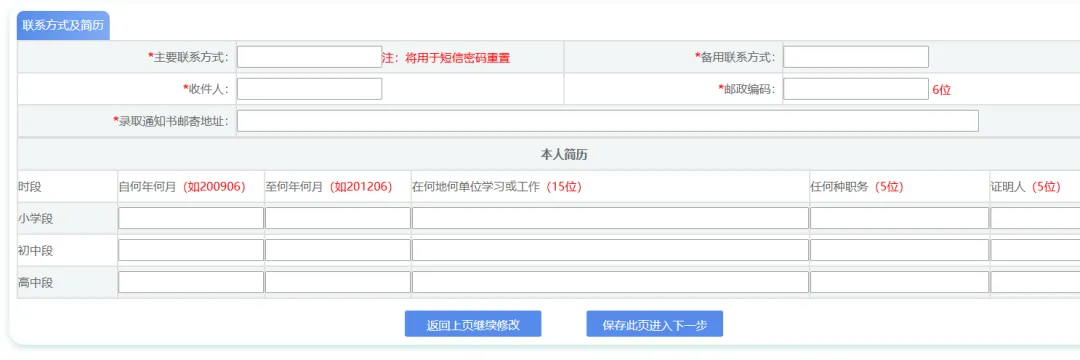Click the 任何种职务 (5位) column header
The width and height of the screenshot is (1080, 360).
point(857,187)
